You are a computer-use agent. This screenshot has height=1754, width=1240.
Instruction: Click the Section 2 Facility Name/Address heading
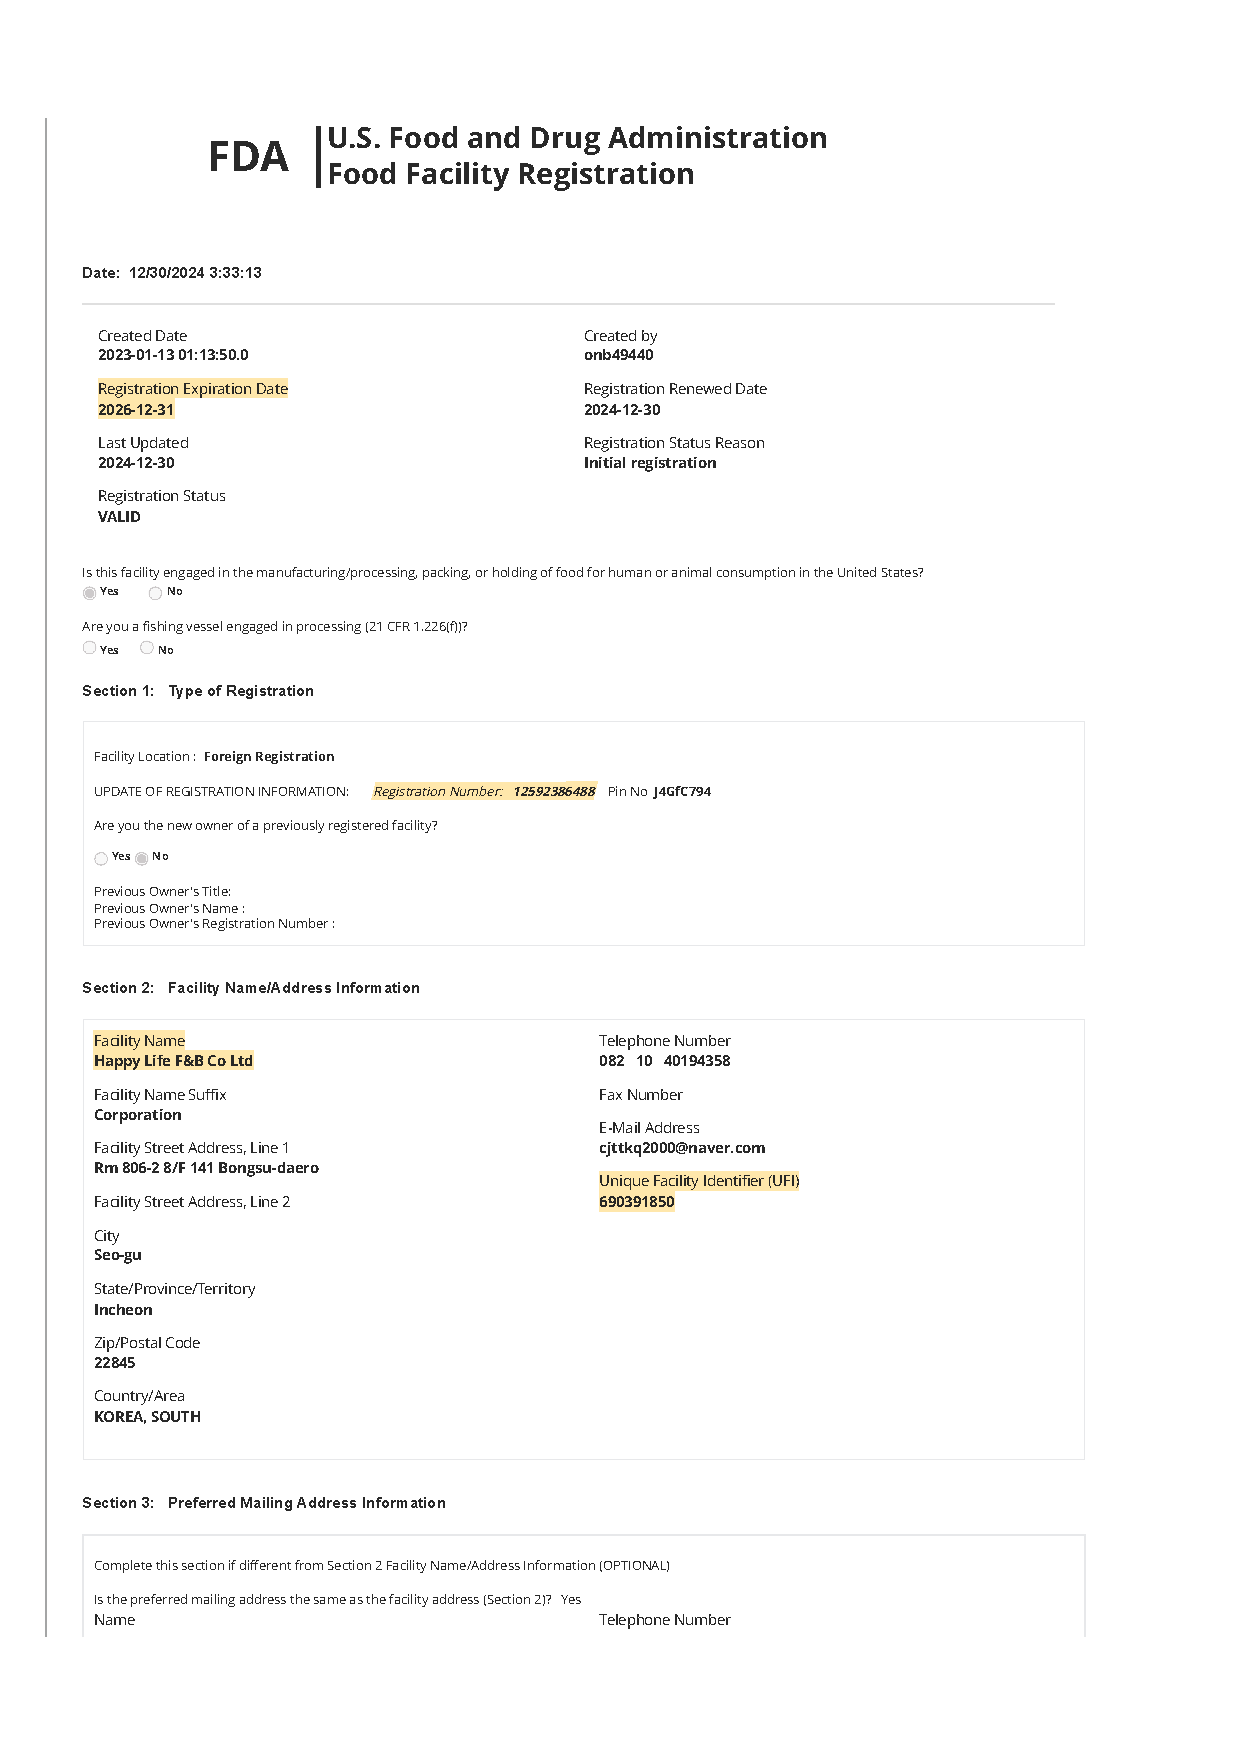tap(251, 988)
